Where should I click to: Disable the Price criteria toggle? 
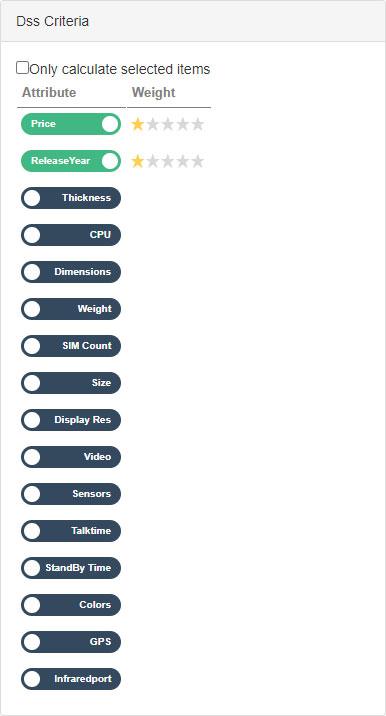pos(71,124)
